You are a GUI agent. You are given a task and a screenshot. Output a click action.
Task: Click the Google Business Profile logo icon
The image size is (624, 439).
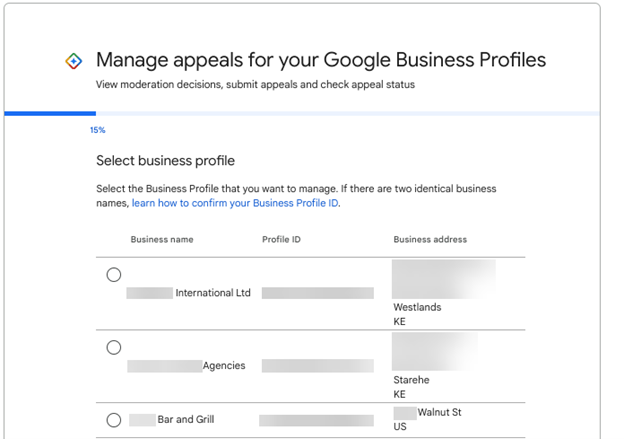[x=73, y=61]
